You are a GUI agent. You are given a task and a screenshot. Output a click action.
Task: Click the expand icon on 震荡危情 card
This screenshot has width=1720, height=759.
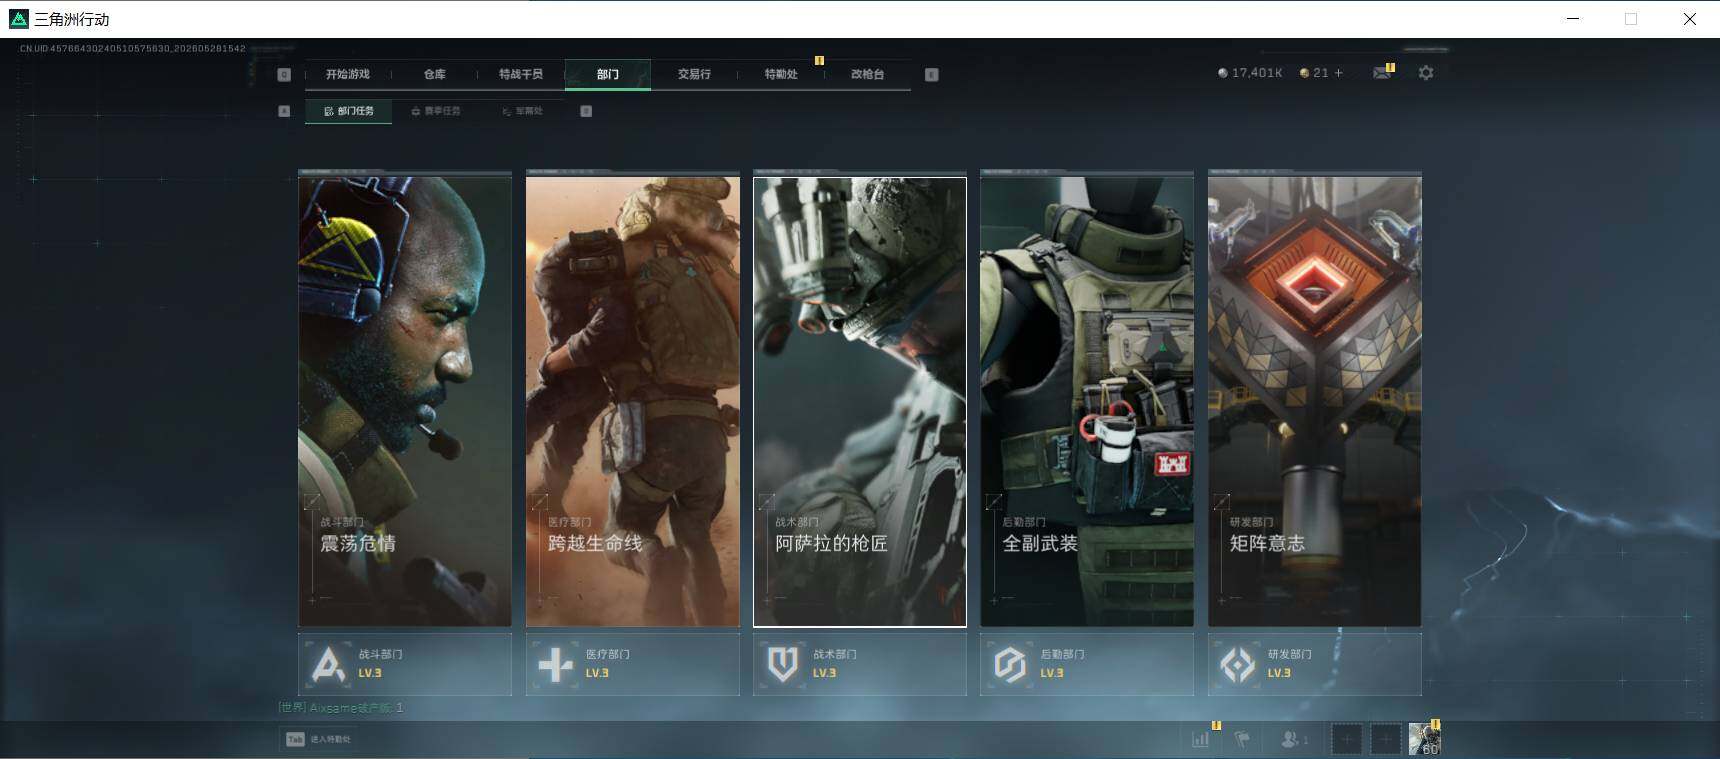pos(312,501)
